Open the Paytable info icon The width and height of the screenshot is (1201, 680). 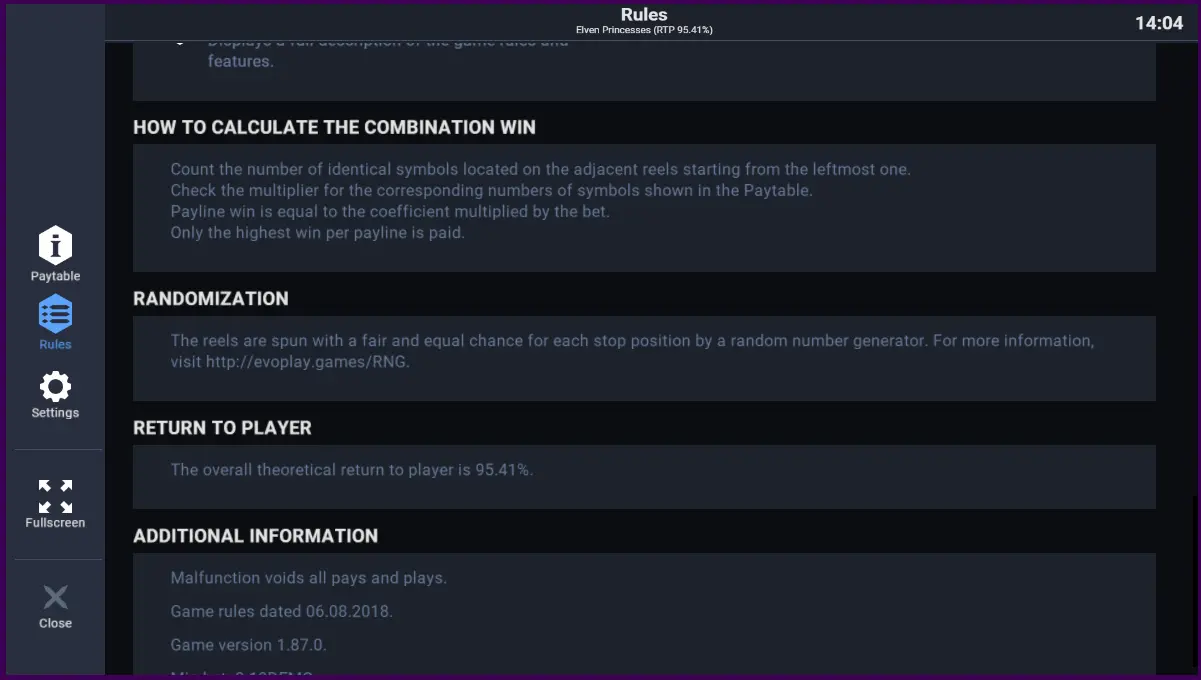click(x=55, y=245)
